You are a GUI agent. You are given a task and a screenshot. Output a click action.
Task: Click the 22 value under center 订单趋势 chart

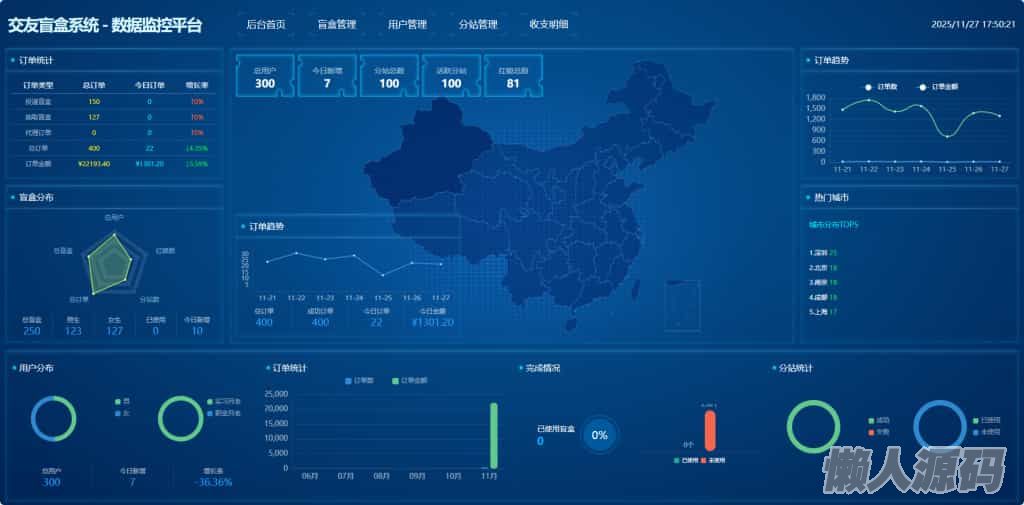click(376, 322)
